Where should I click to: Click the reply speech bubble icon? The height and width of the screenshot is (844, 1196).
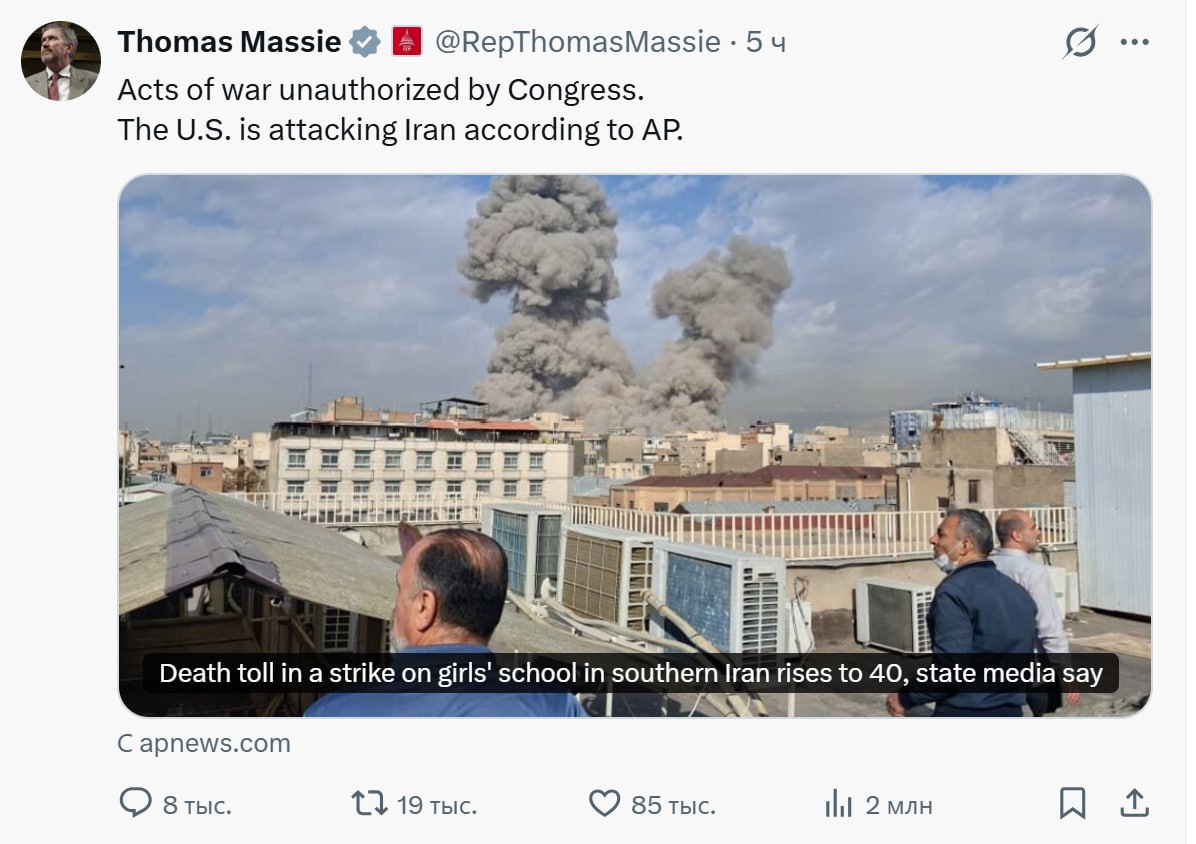135,803
